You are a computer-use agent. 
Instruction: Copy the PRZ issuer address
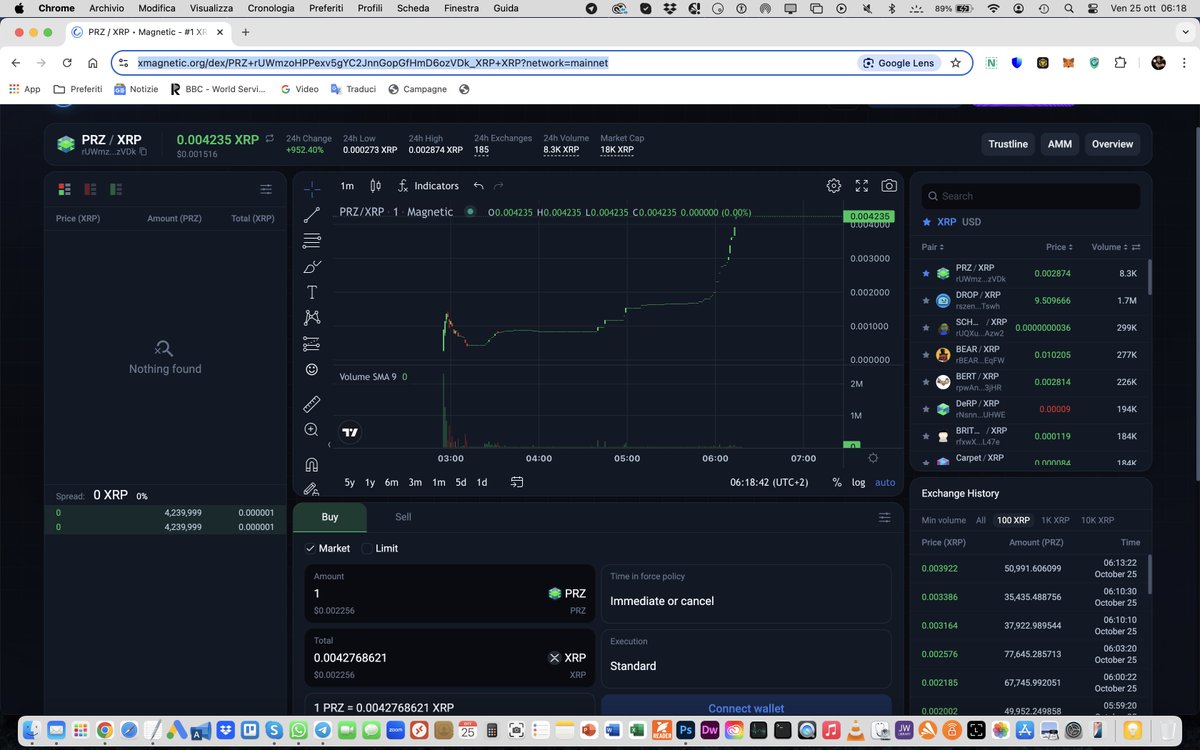[x=143, y=152]
